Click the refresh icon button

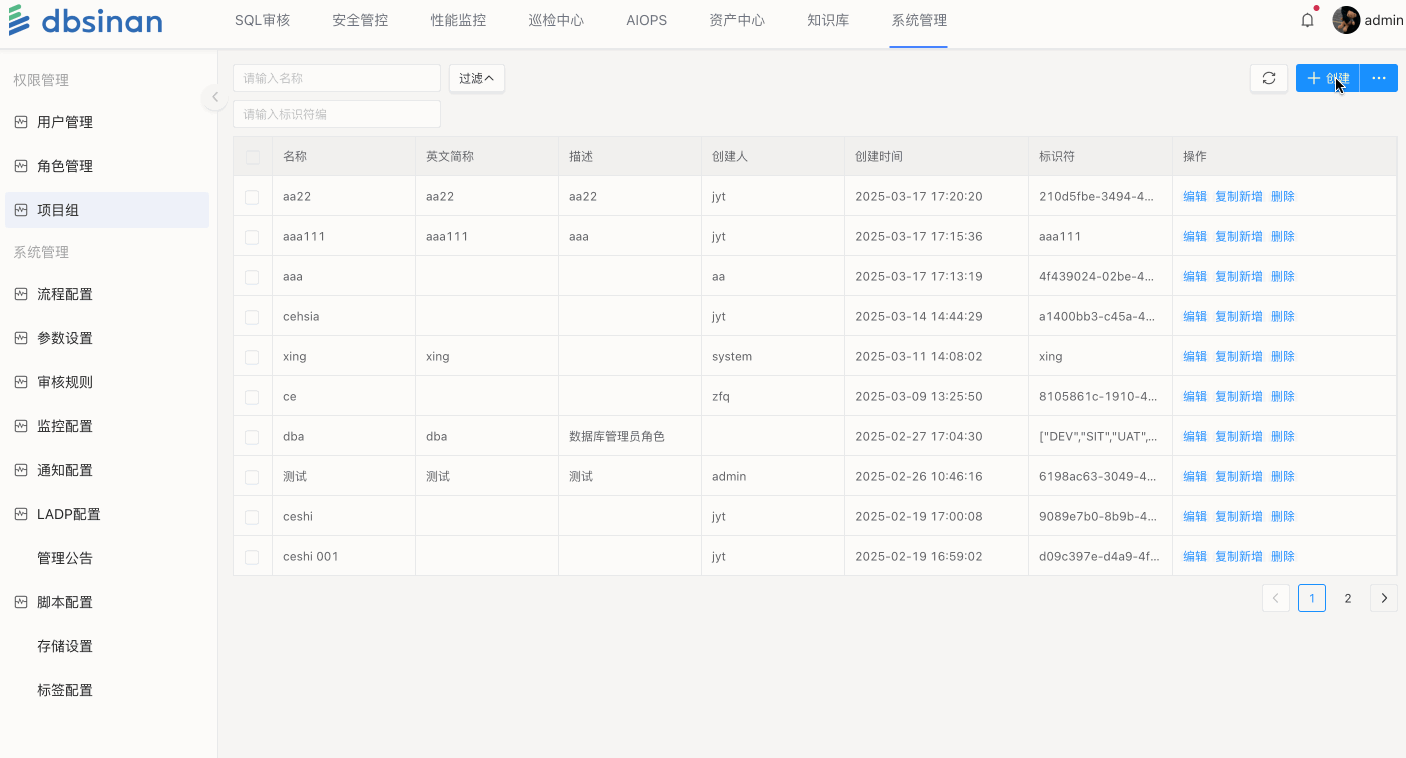point(1268,78)
